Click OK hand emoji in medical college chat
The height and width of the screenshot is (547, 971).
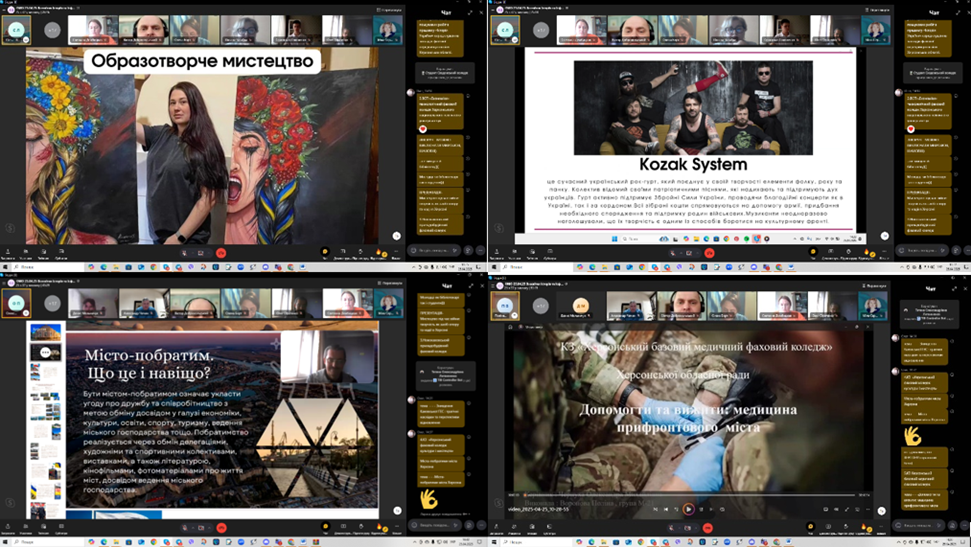coord(912,436)
